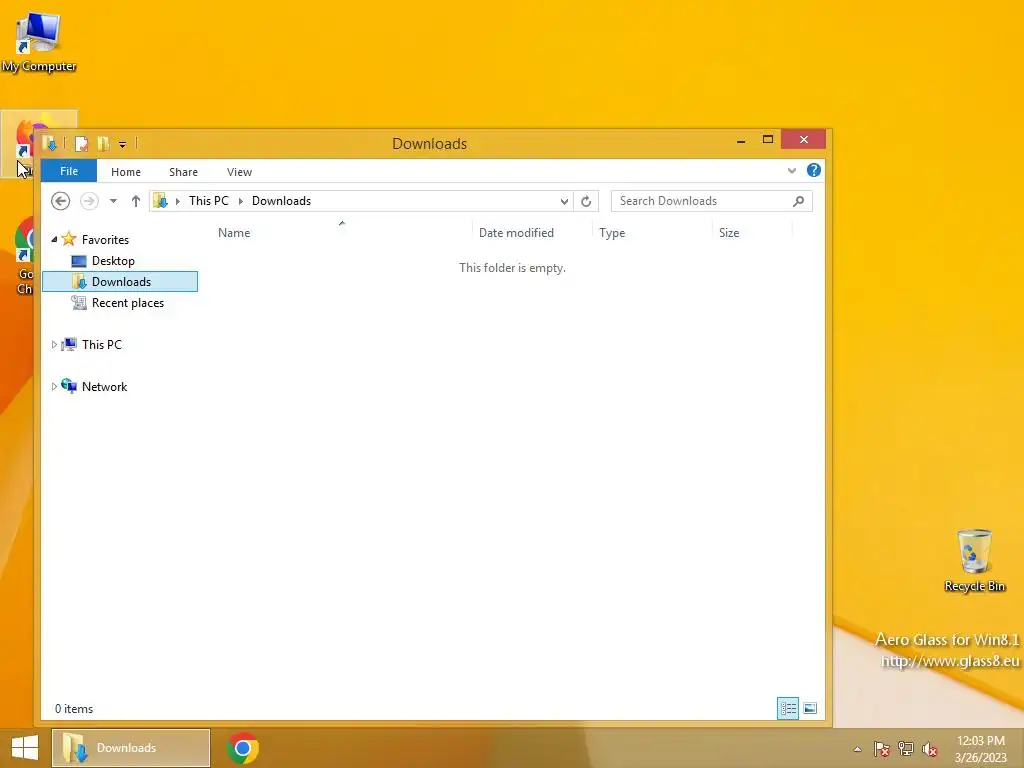Image resolution: width=1024 pixels, height=768 pixels.
Task: Open the volume tray icon
Action: click(x=930, y=749)
